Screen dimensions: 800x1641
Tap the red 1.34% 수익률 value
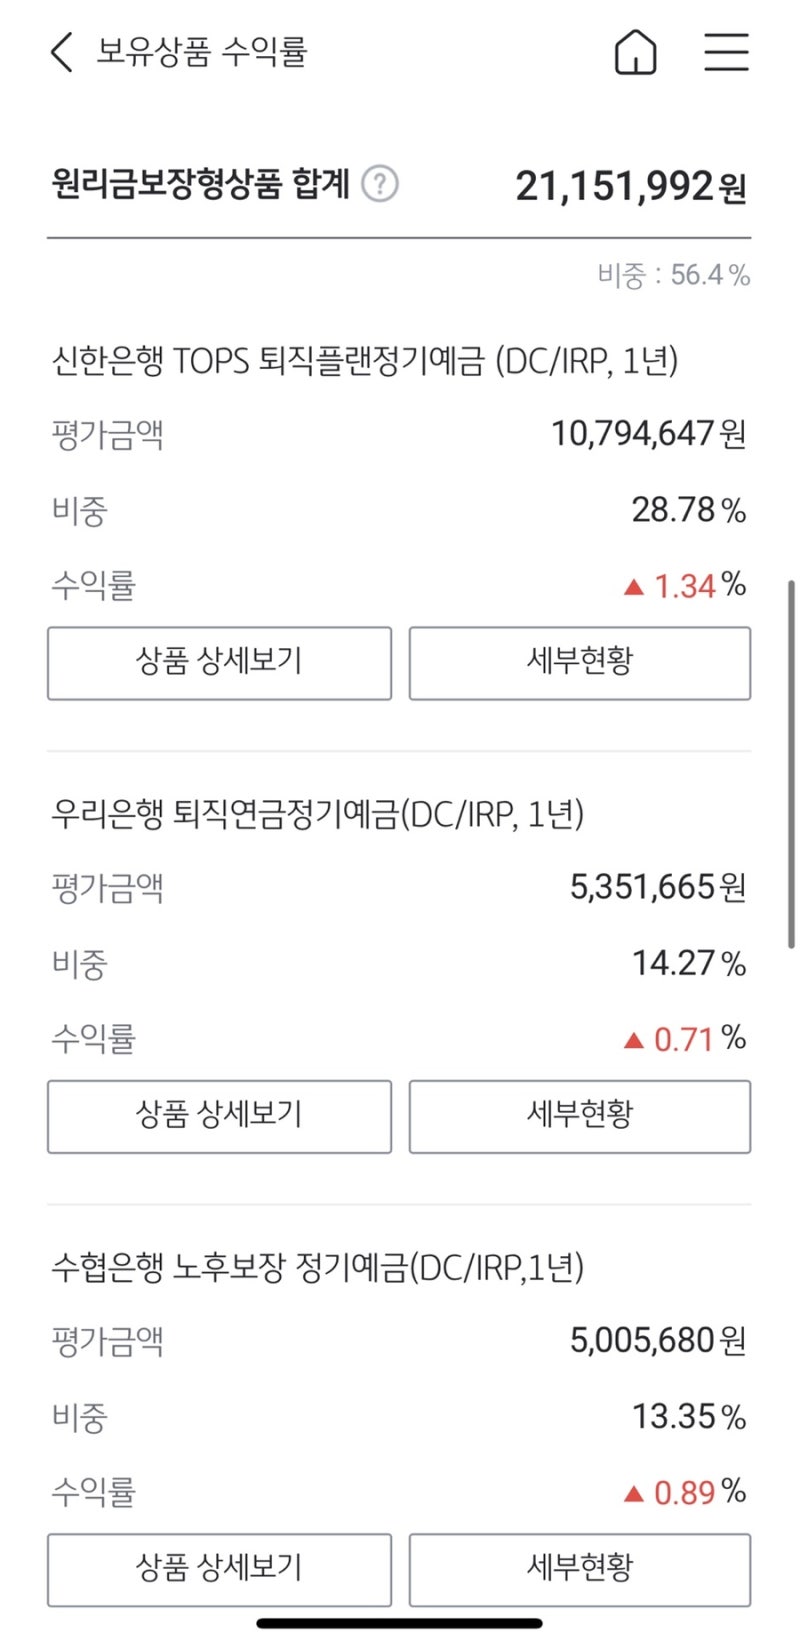tap(685, 586)
